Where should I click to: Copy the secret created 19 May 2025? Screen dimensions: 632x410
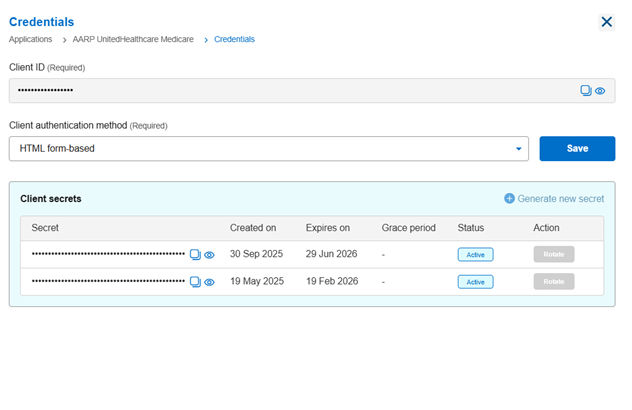195,282
